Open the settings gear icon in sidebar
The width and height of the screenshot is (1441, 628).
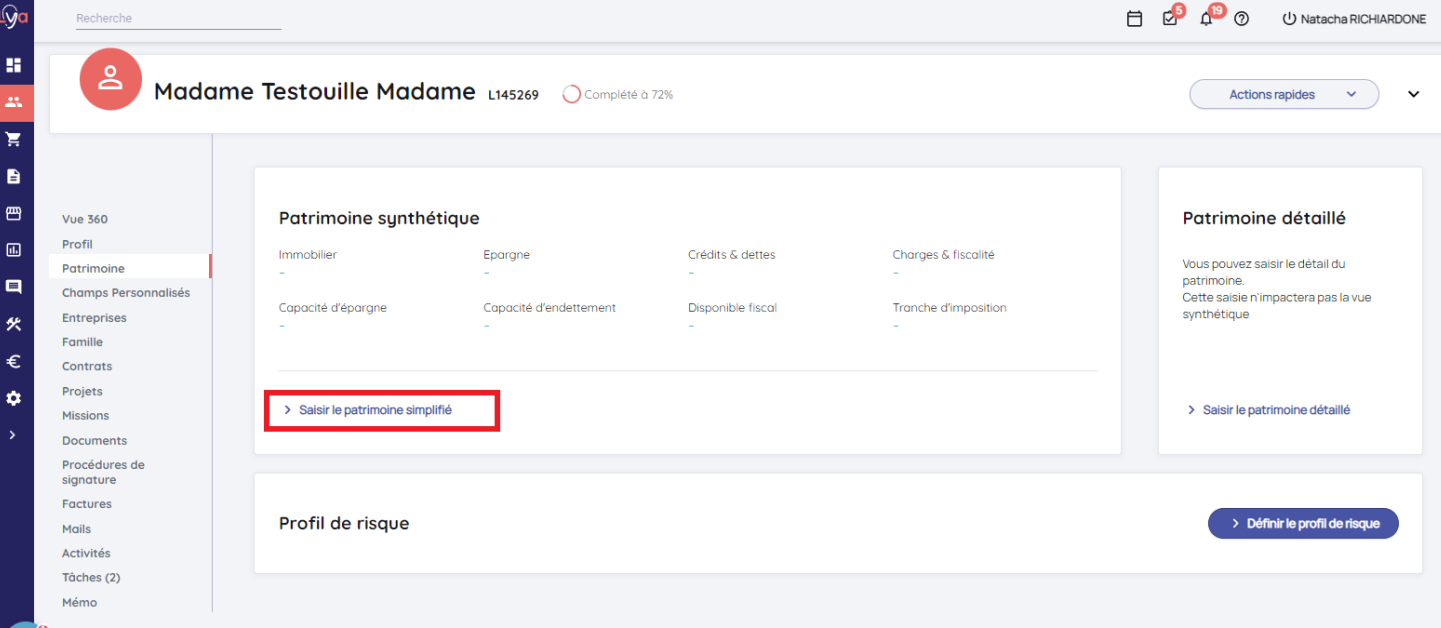[x=14, y=398]
